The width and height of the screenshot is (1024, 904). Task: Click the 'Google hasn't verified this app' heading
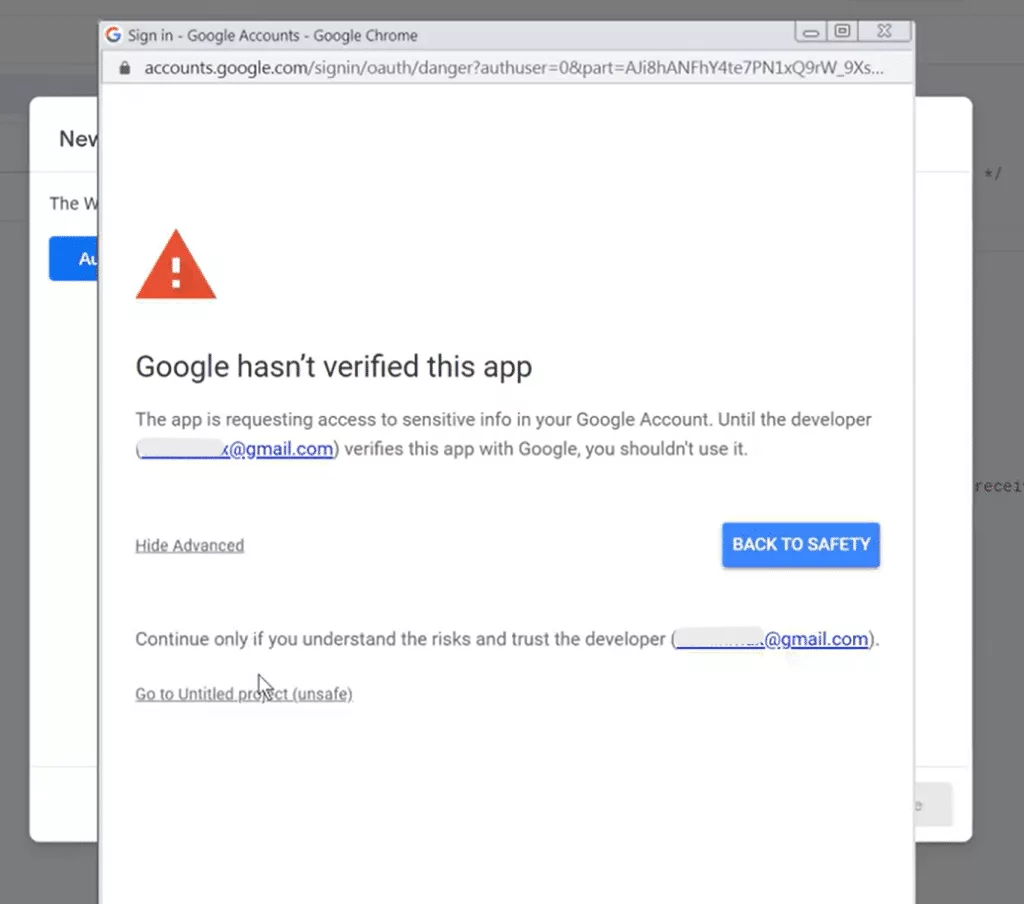334,366
